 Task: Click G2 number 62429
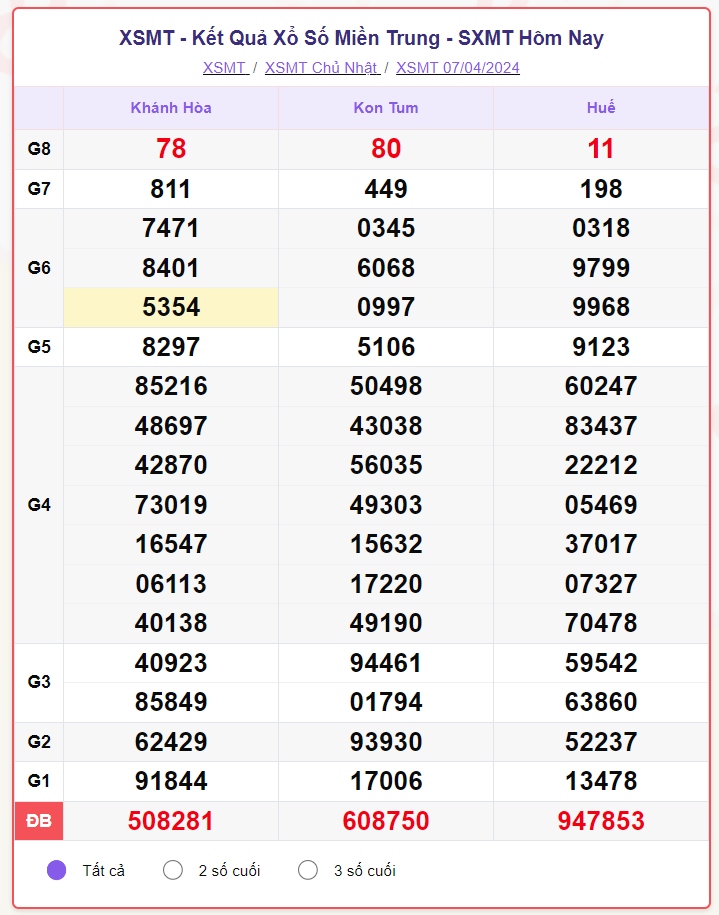[x=171, y=742]
